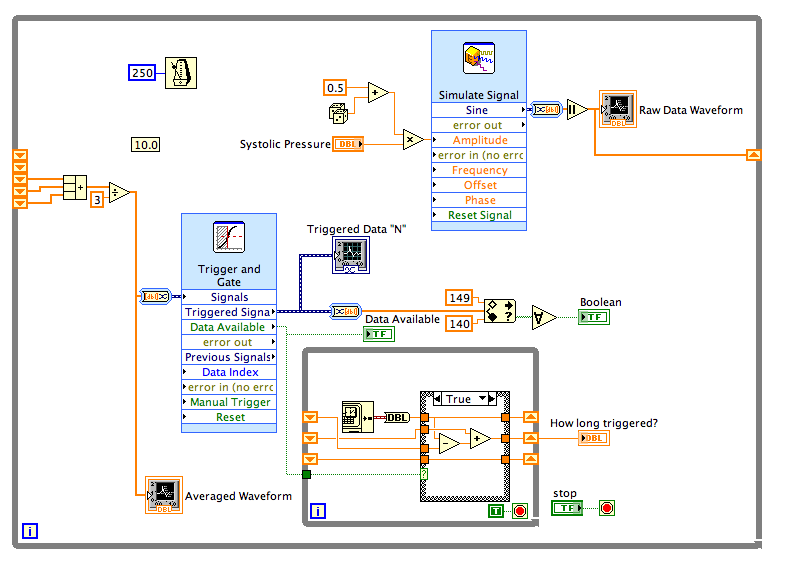Image resolution: width=785 pixels, height=563 pixels.
Task: Select the convert from dynamic data node after Sine
Action: click(546, 109)
